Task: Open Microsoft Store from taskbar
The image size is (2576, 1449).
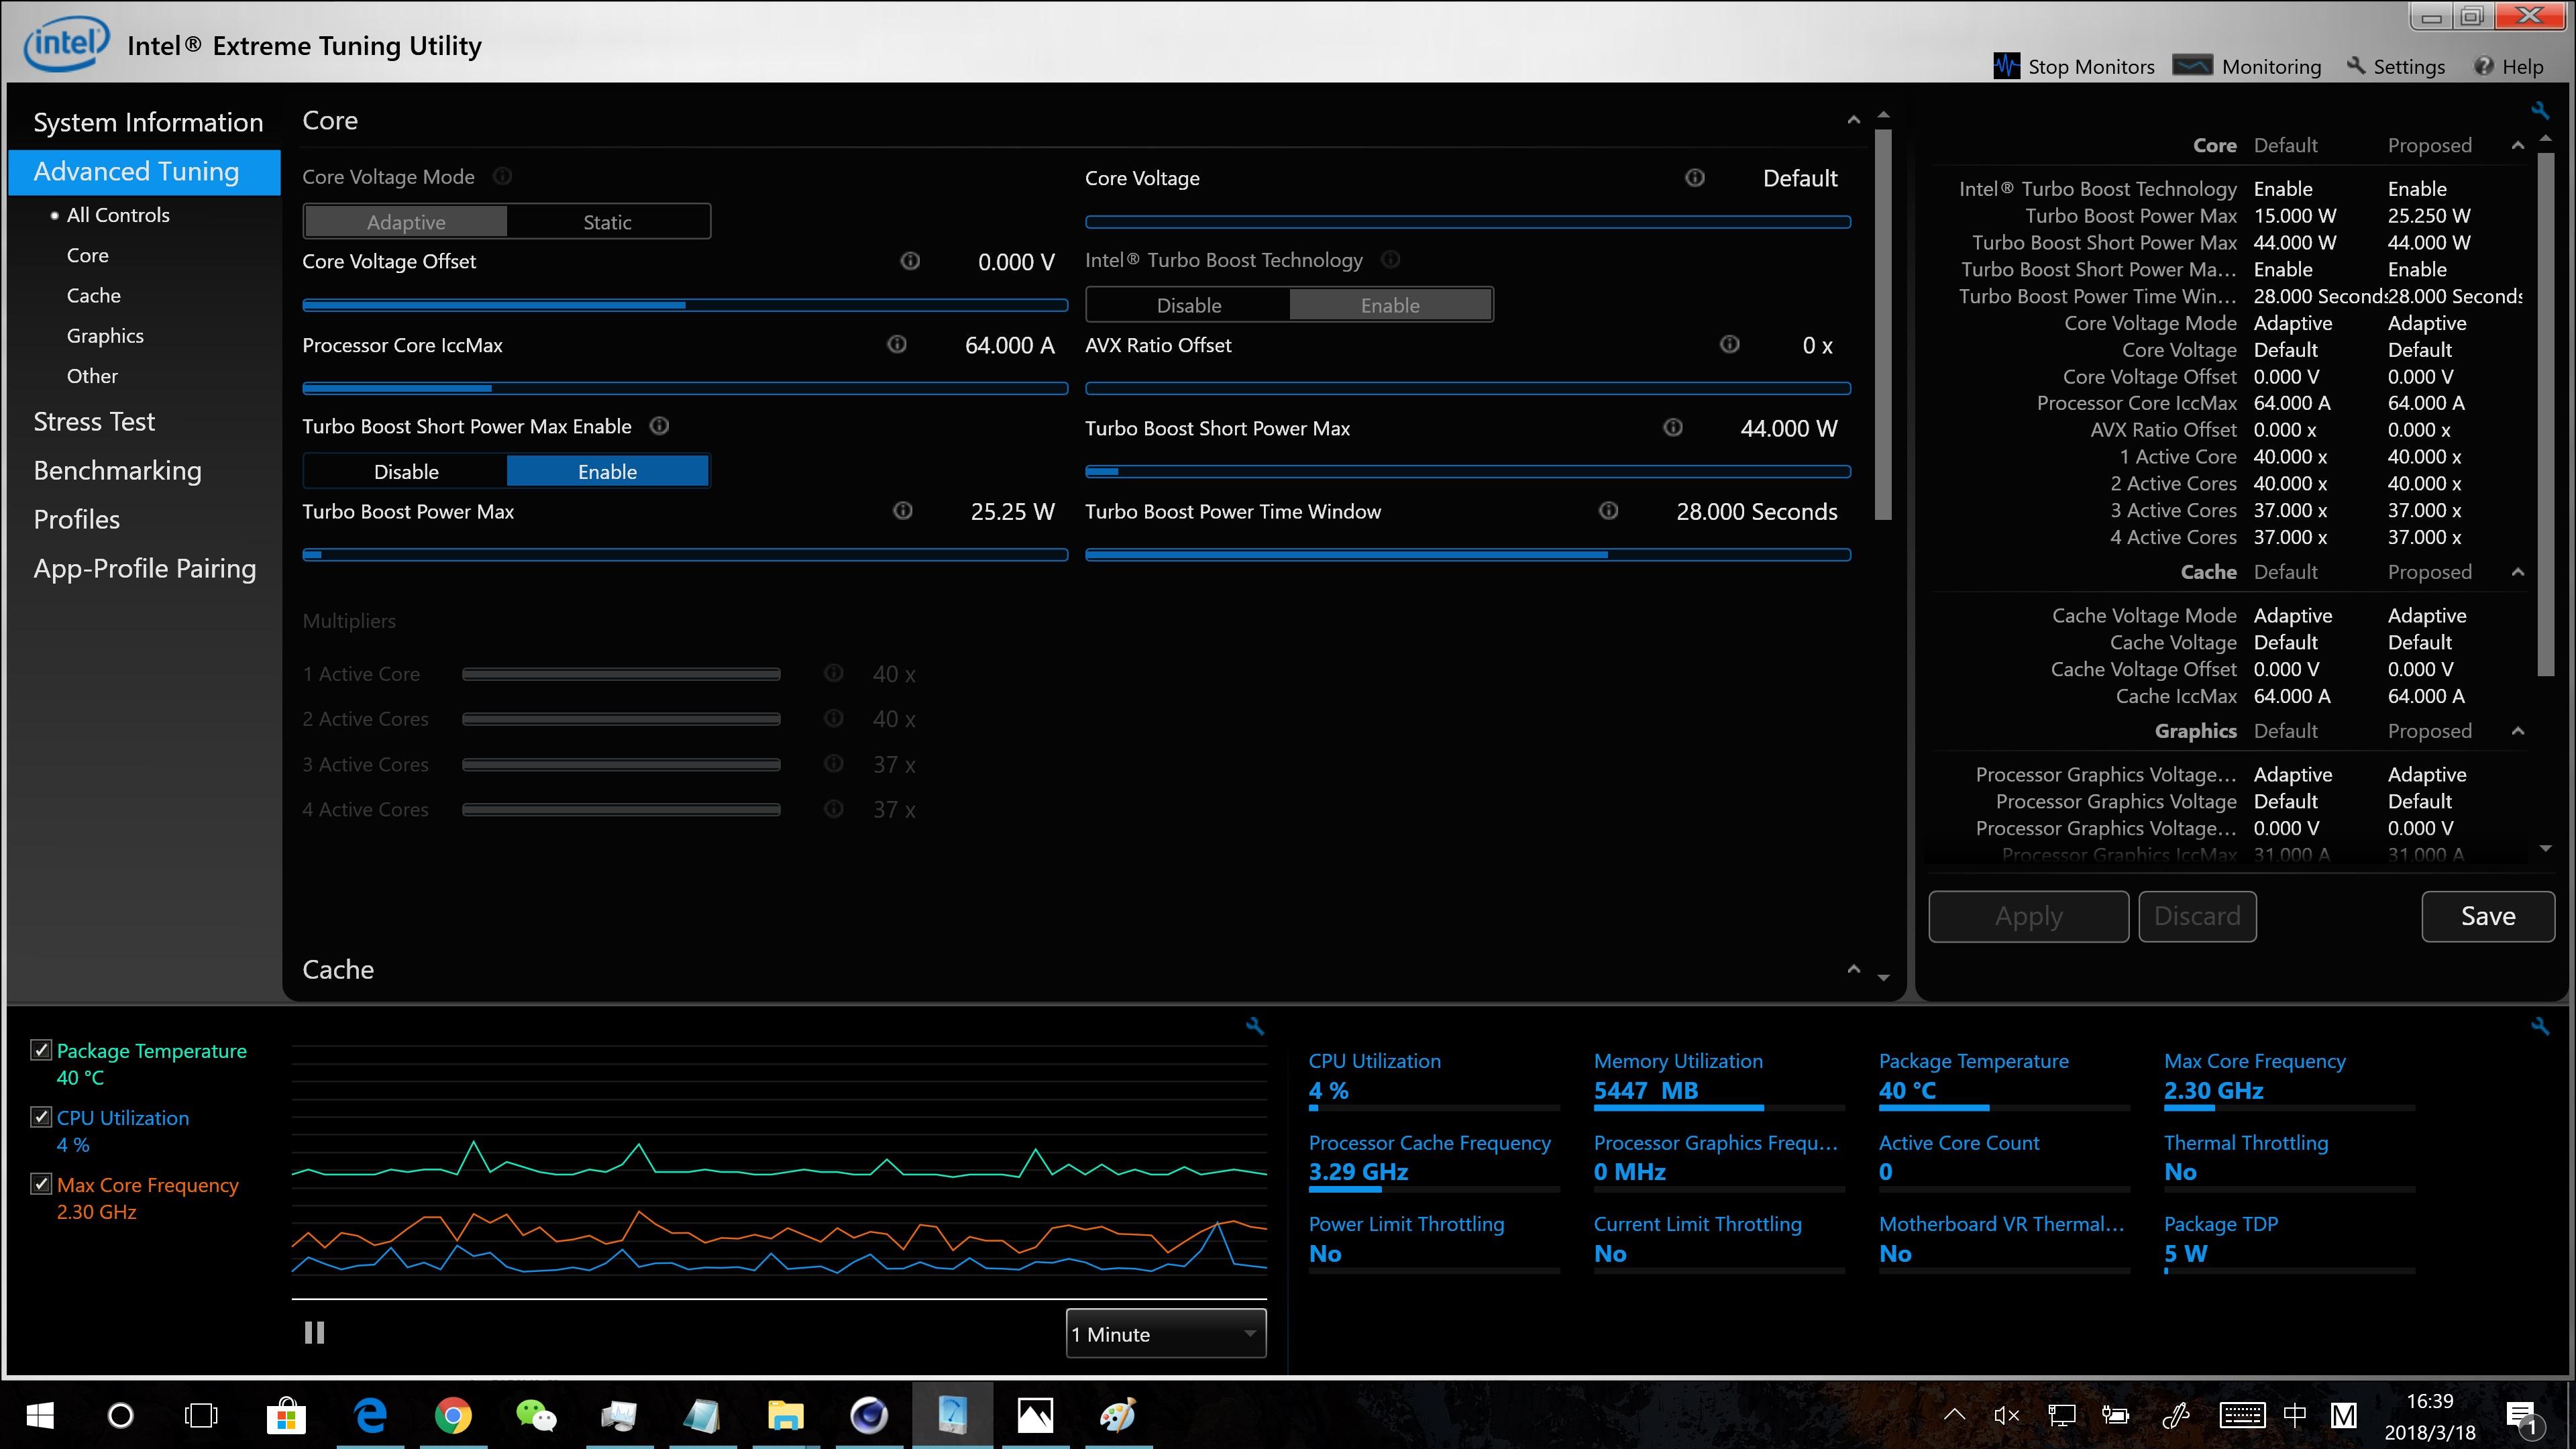Action: tap(286, 1415)
